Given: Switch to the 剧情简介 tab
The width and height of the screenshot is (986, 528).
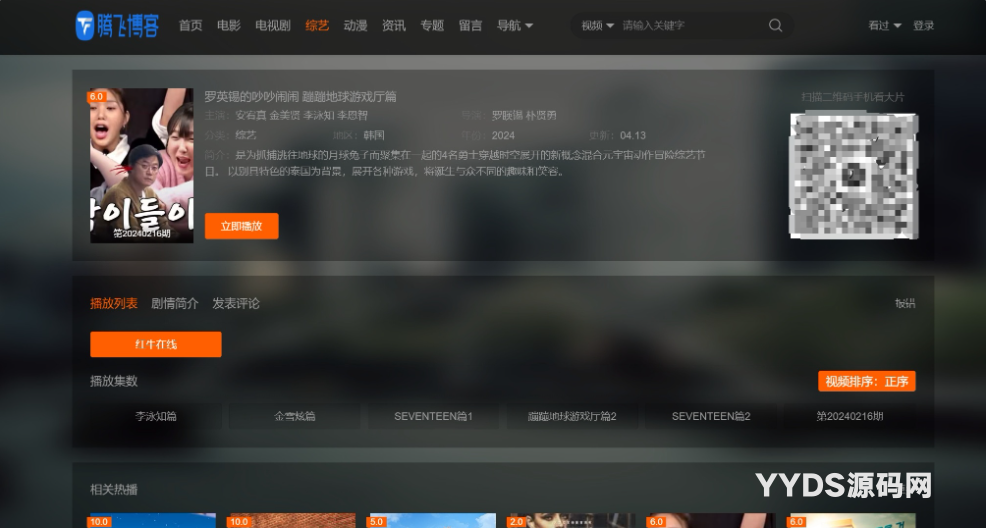Looking at the screenshot, I should 175,303.
